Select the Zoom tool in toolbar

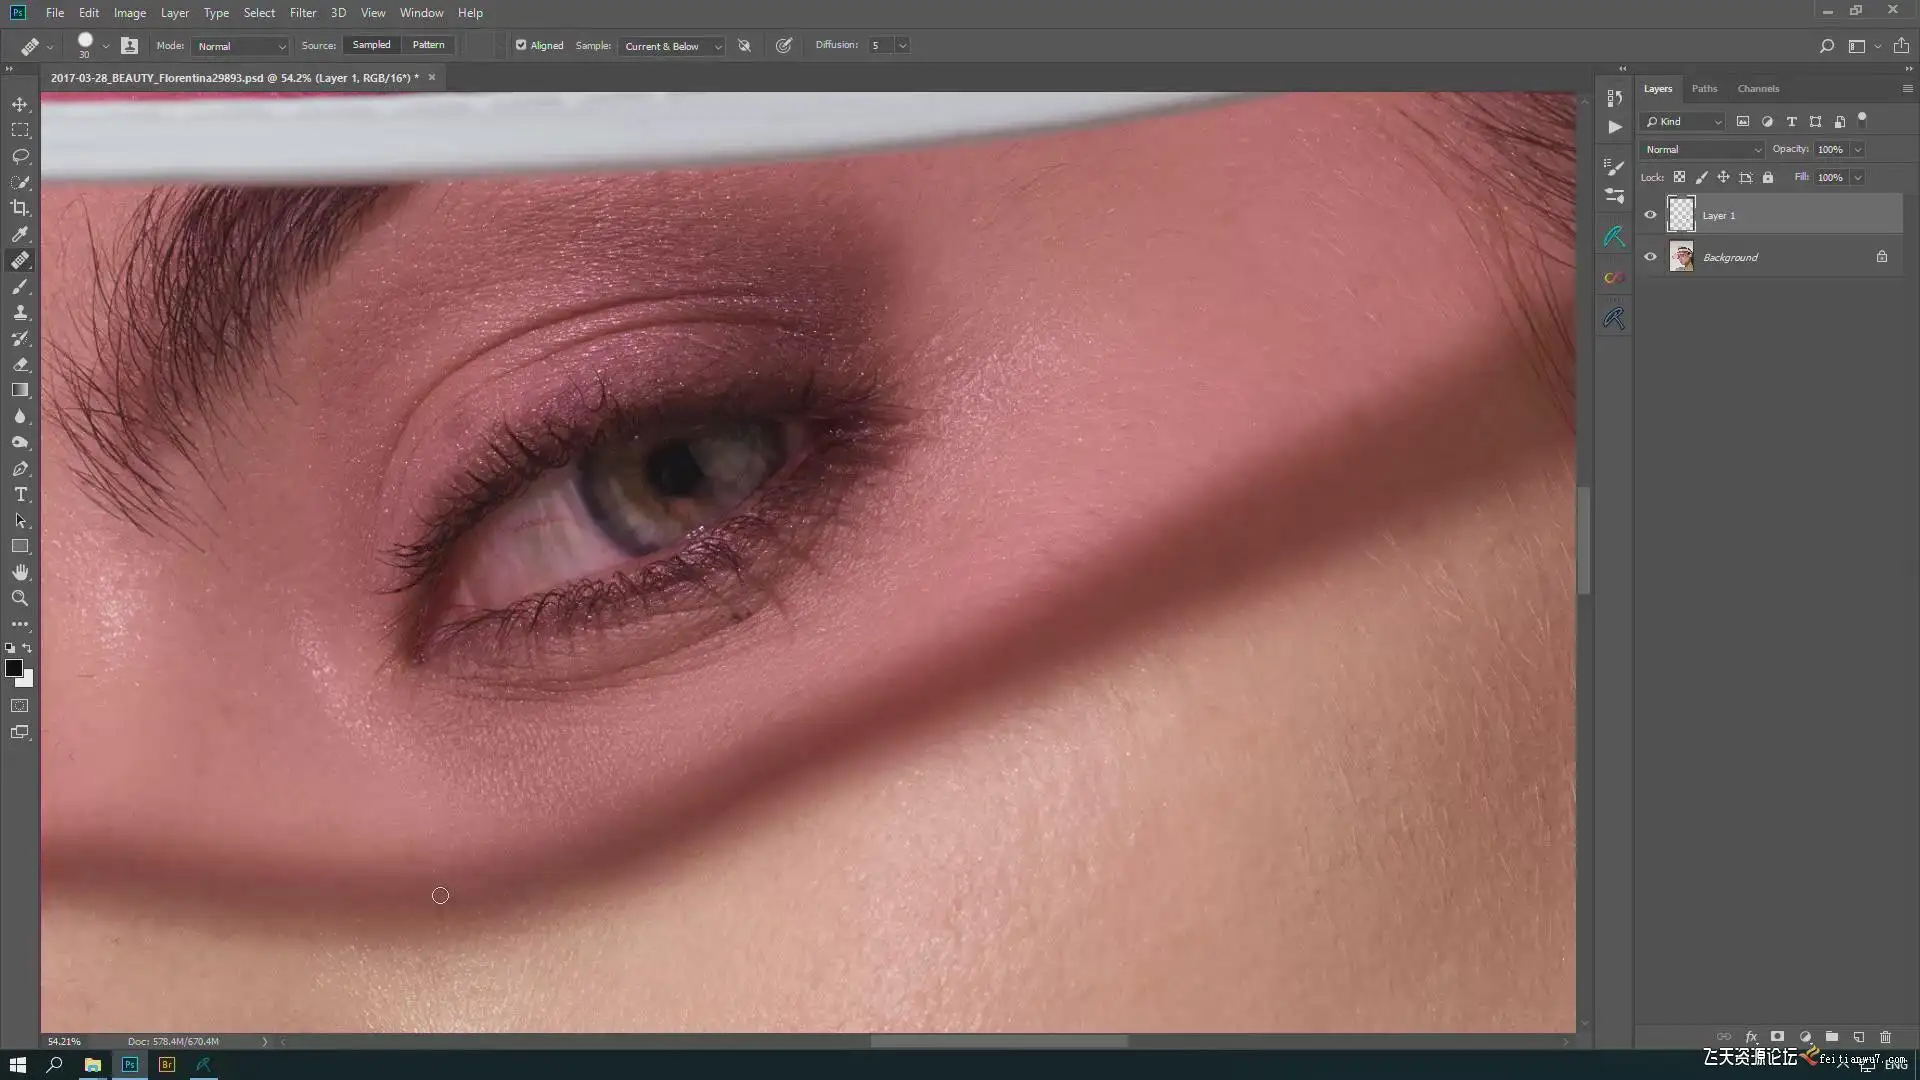pos(20,598)
